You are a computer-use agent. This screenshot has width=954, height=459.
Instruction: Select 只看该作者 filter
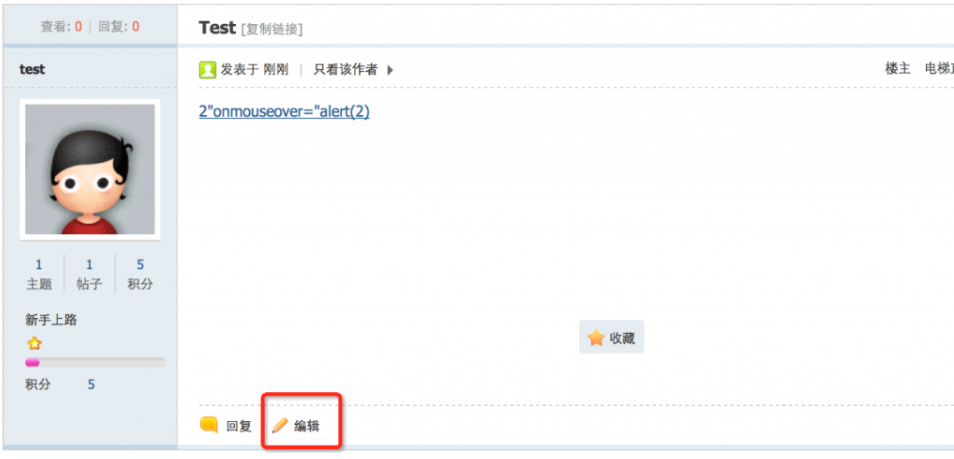click(x=345, y=69)
